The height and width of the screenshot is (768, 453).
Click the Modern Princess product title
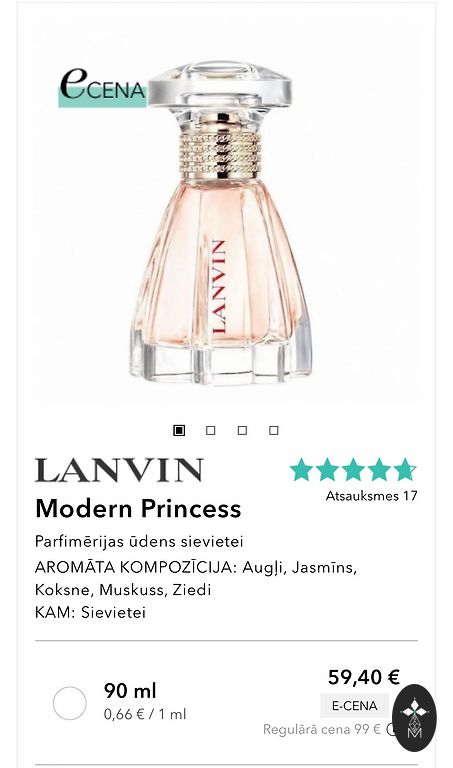click(x=138, y=508)
